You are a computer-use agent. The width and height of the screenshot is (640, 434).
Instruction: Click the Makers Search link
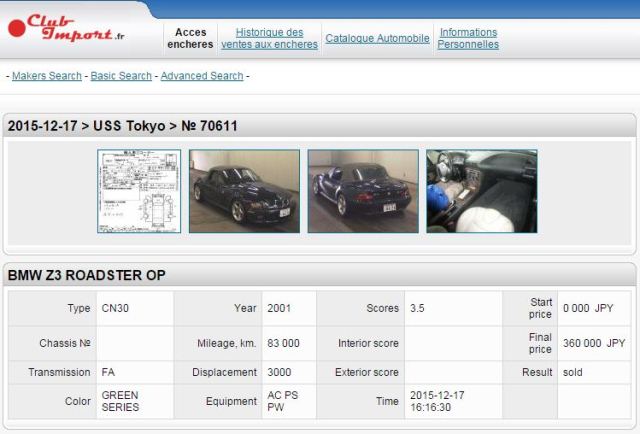(46, 76)
